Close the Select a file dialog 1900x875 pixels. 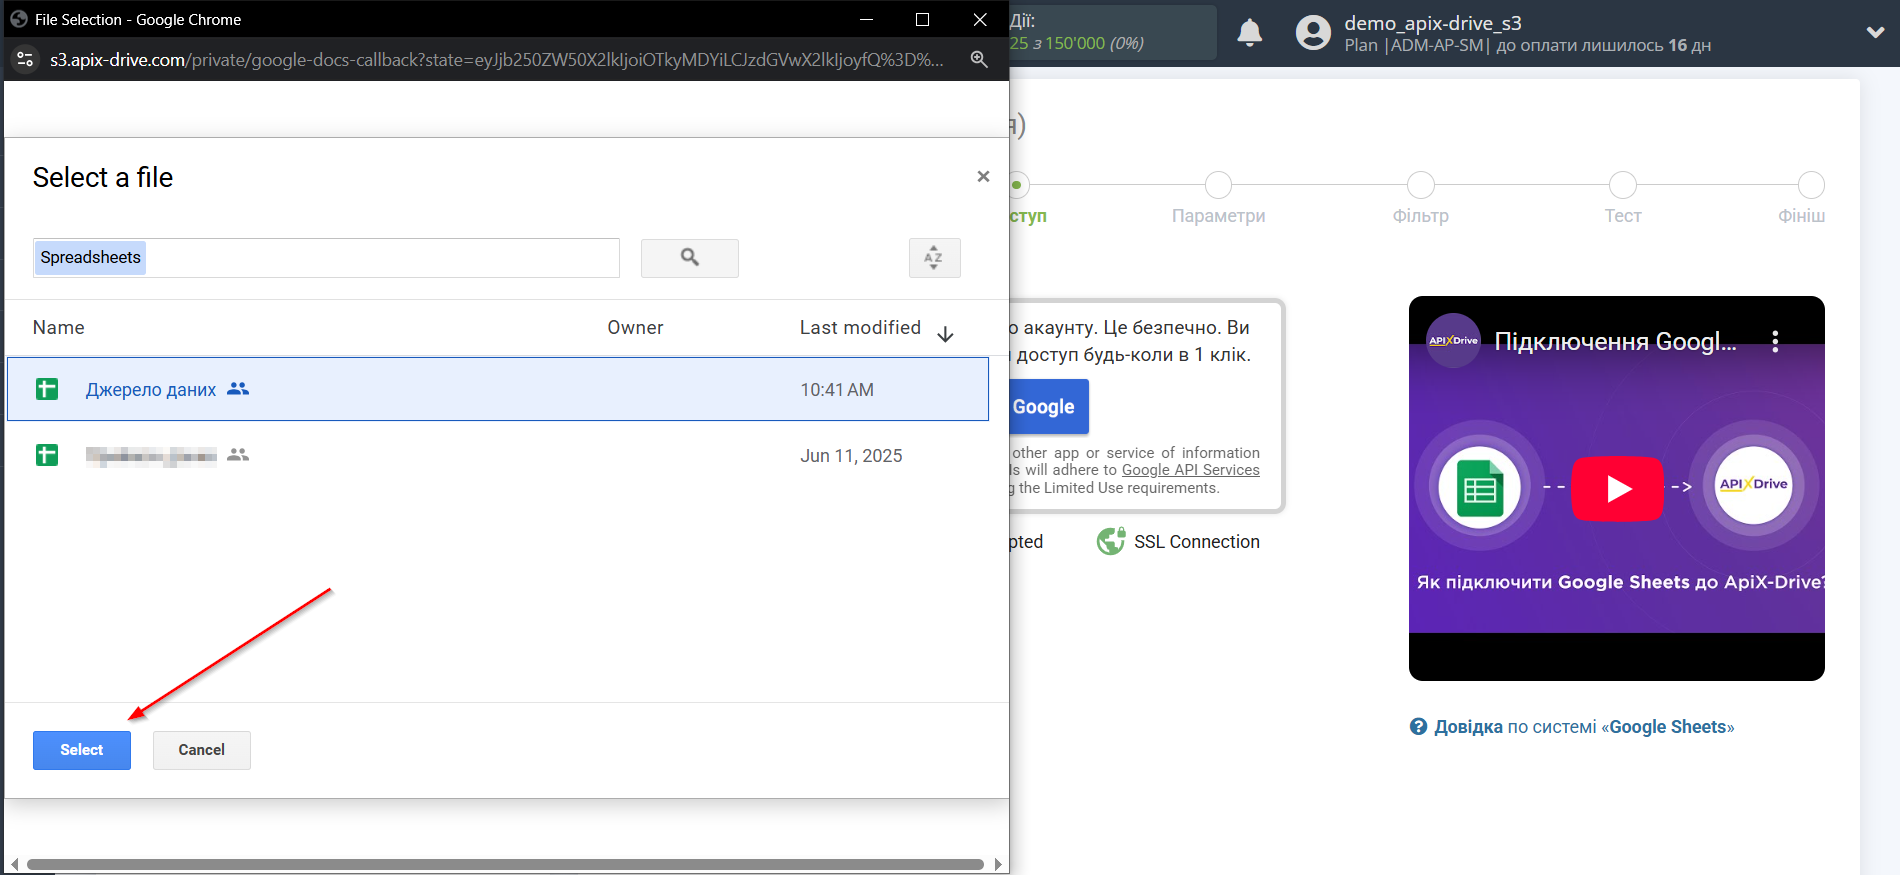(x=983, y=176)
